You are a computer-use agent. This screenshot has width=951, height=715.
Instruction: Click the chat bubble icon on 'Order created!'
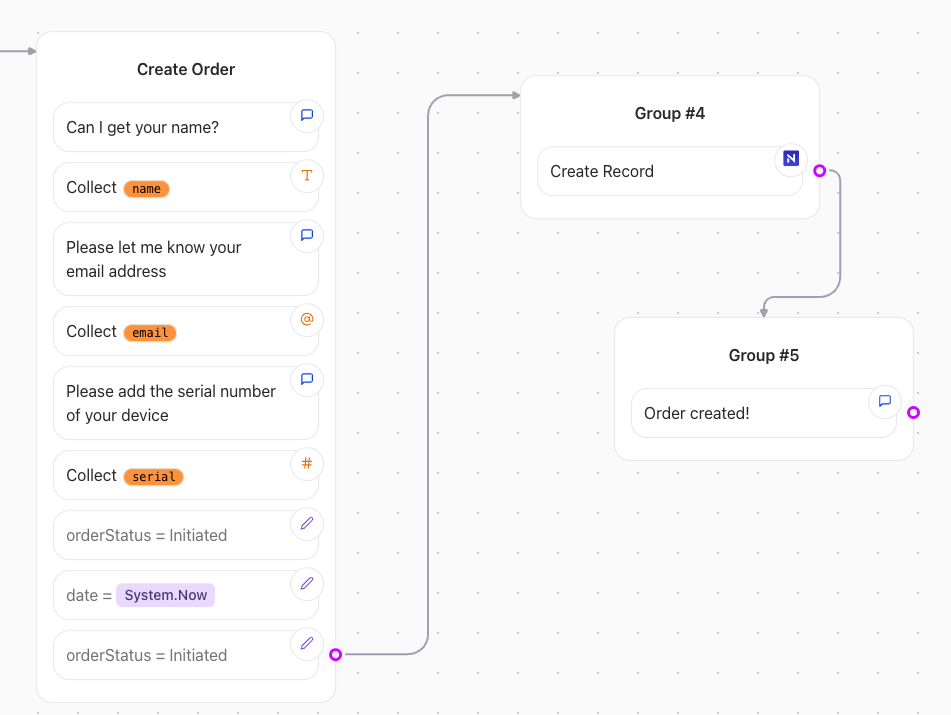[885, 401]
